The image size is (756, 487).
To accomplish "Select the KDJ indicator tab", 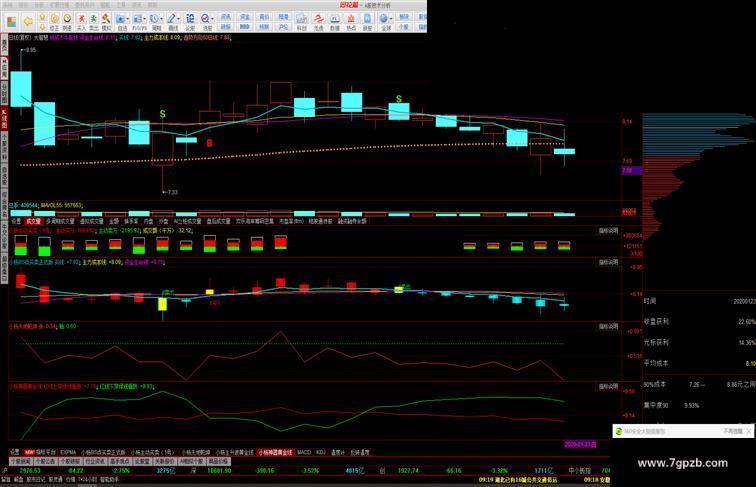I will click(x=321, y=452).
